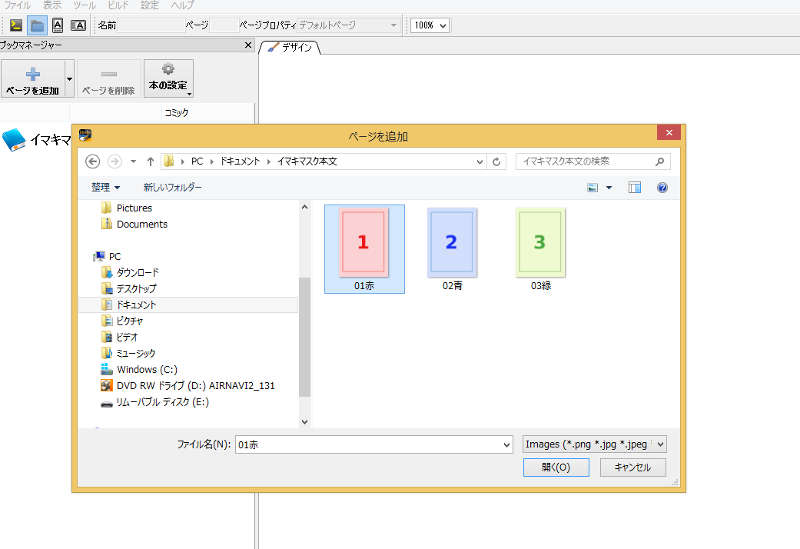The image size is (800, 549).
Task: Expand the ファイル名 combo box arrow
Action: pos(506,444)
